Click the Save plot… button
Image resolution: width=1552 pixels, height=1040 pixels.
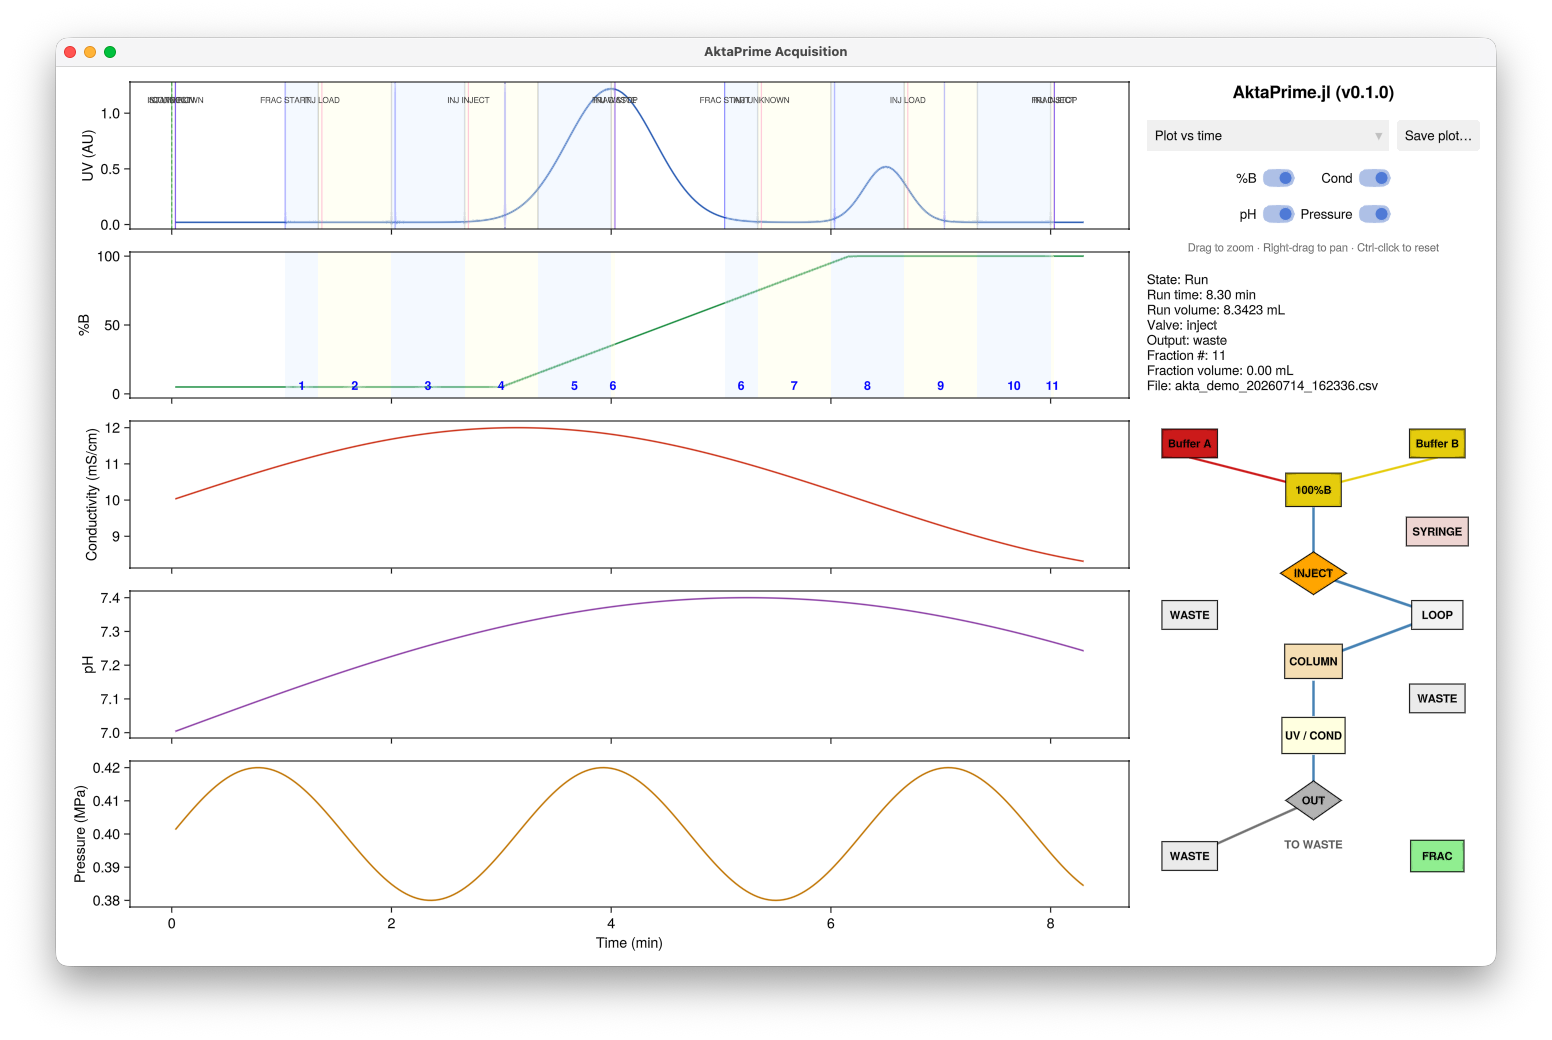(x=1438, y=136)
